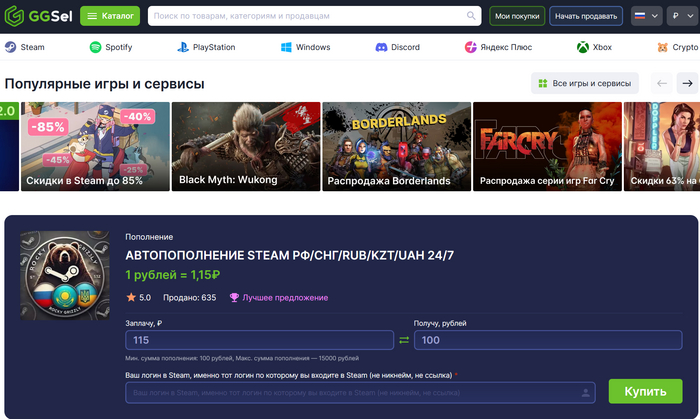Open Все игры и сервисы
This screenshot has width=700, height=419.
click(x=585, y=83)
